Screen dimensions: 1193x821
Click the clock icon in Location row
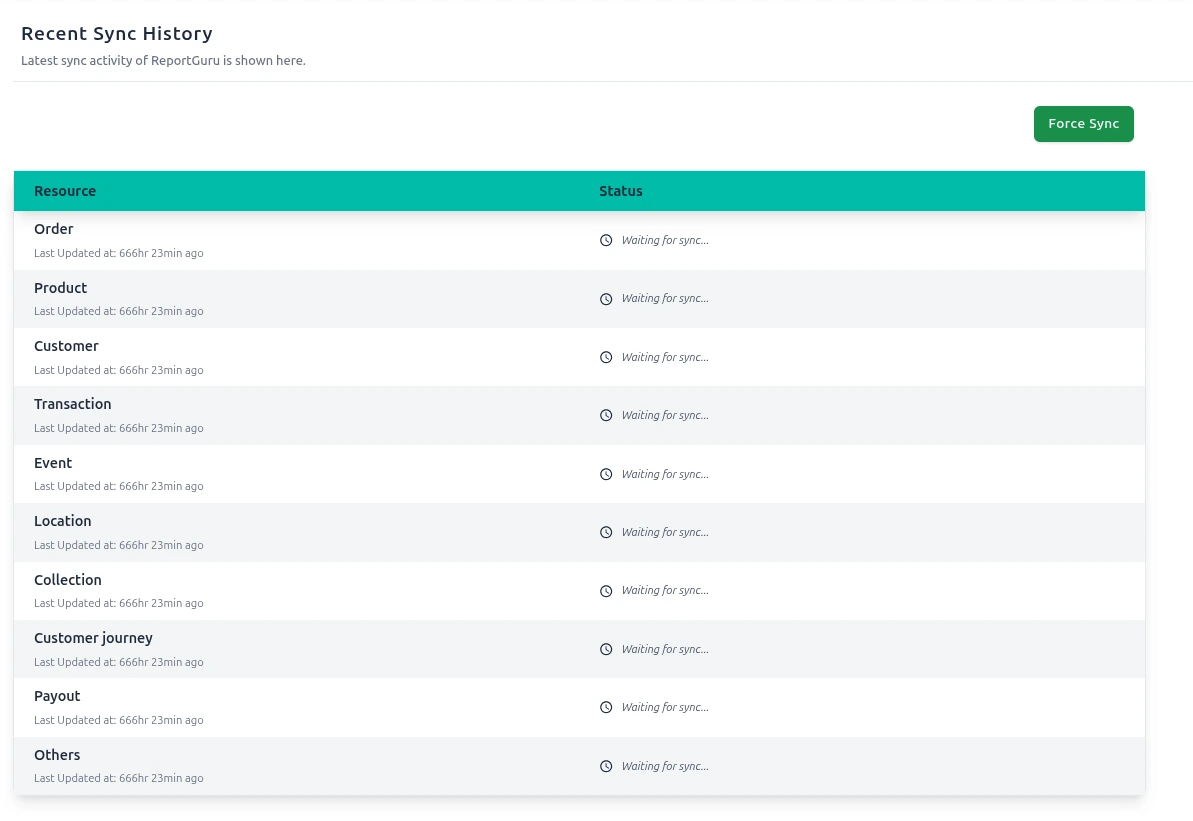point(606,532)
